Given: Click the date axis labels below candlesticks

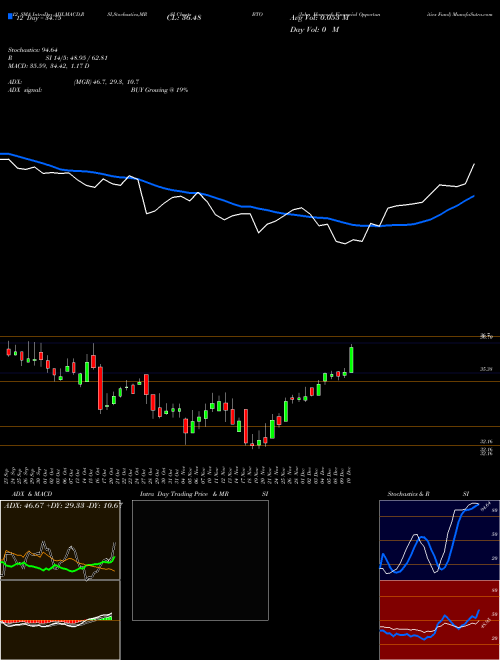Looking at the screenshot, I should [179, 475].
